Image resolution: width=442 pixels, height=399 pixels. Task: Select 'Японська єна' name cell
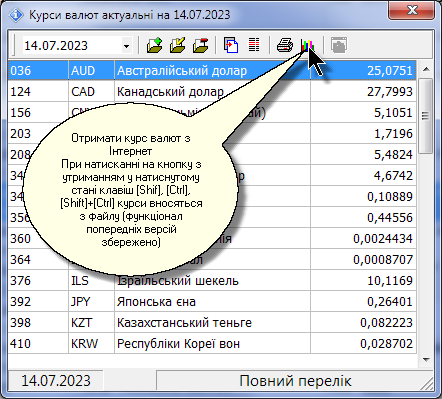tap(212, 301)
